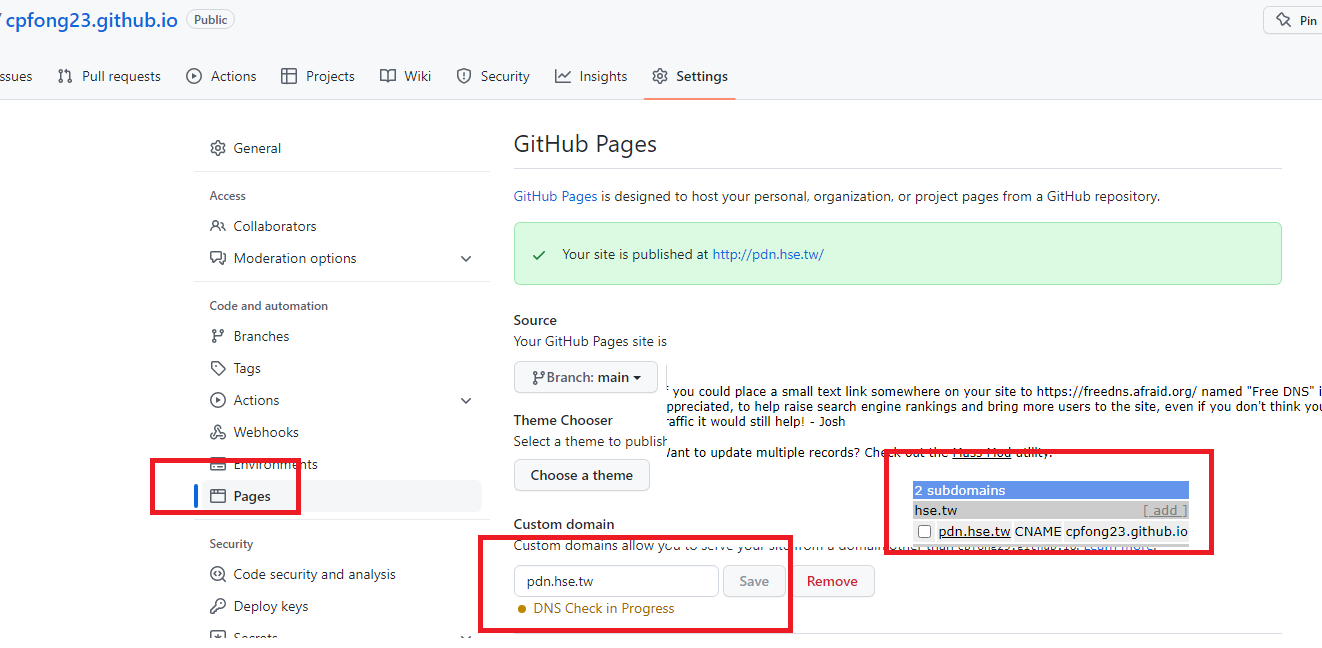The width and height of the screenshot is (1322, 648).
Task: Open the published site link http://pdn.hse.tw/
Action: [767, 254]
